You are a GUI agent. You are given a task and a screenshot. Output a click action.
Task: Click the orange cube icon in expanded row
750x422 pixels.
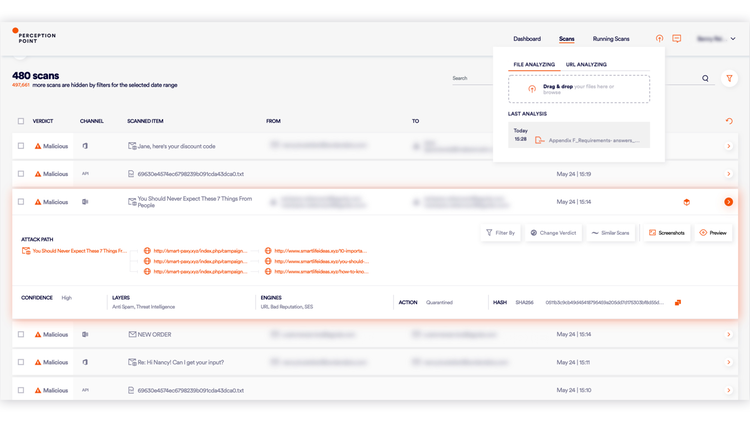tap(687, 202)
